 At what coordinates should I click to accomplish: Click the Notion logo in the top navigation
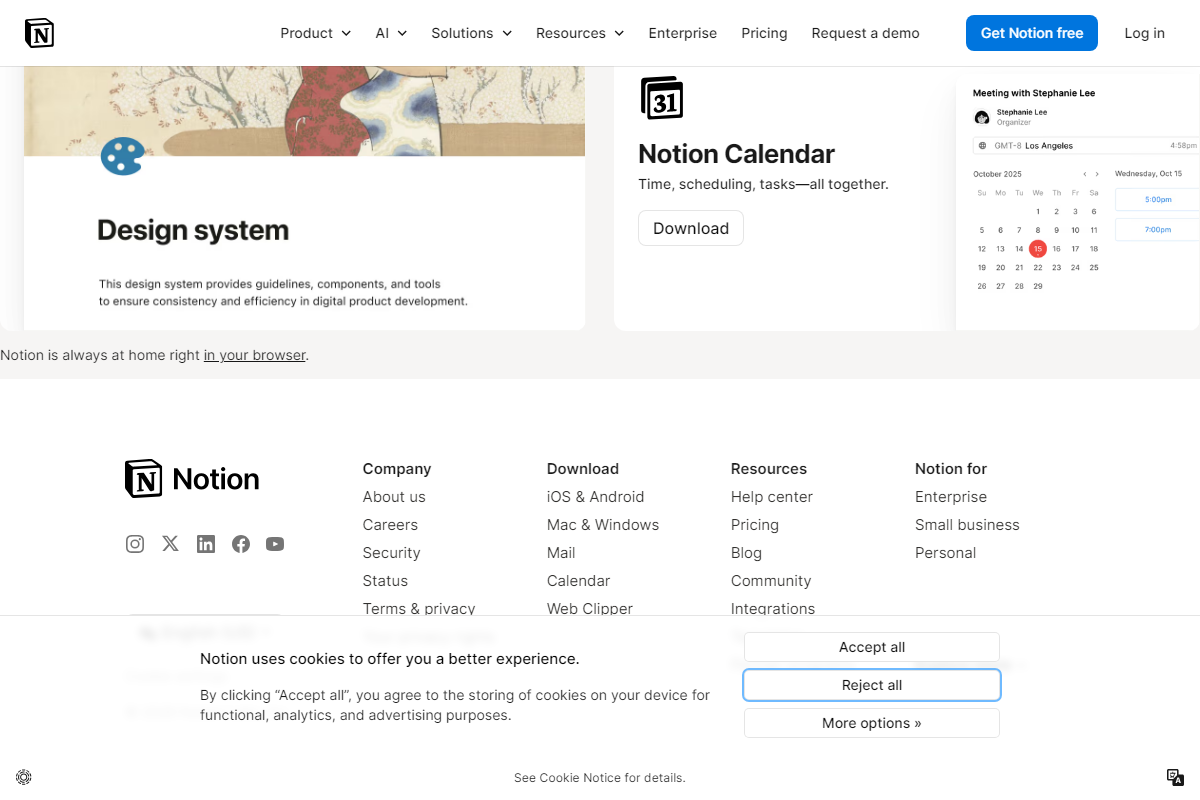coord(39,32)
